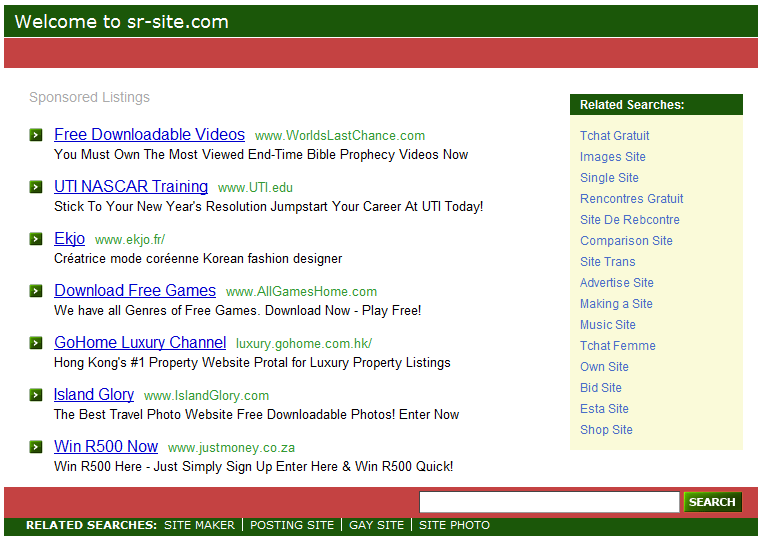This screenshot has width=763, height=540.
Task: Click the arrow icon beside GoHome Luxury Channel
Action: click(36, 343)
